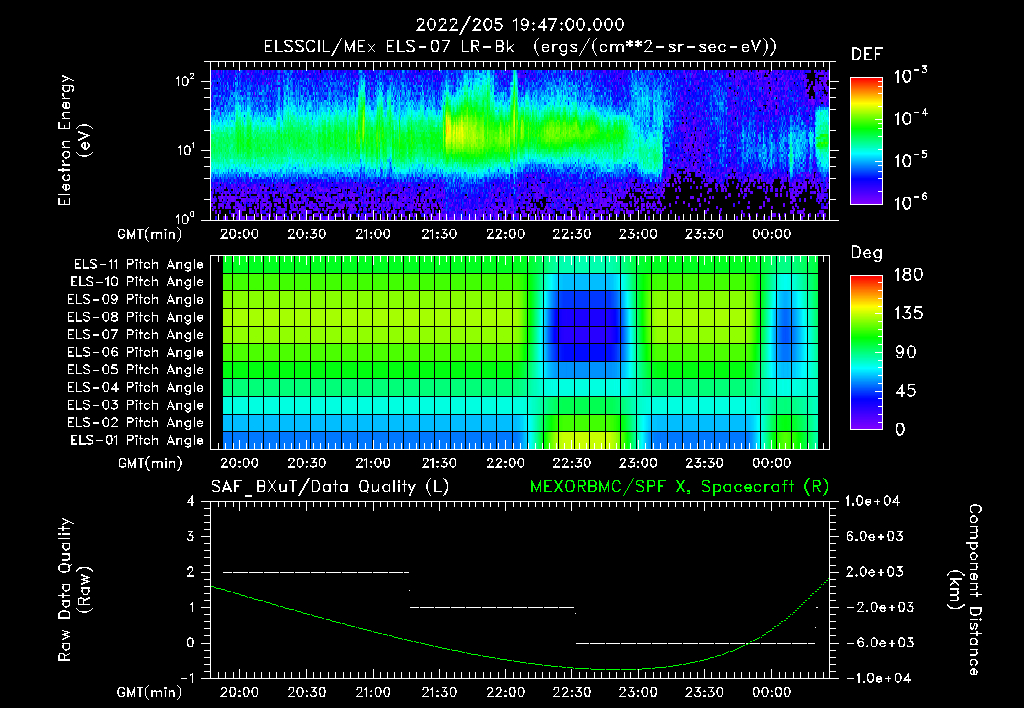This screenshot has width=1024, height=708.
Task: Click the ELS-02 Pitch Angle row label
Action: [136, 423]
